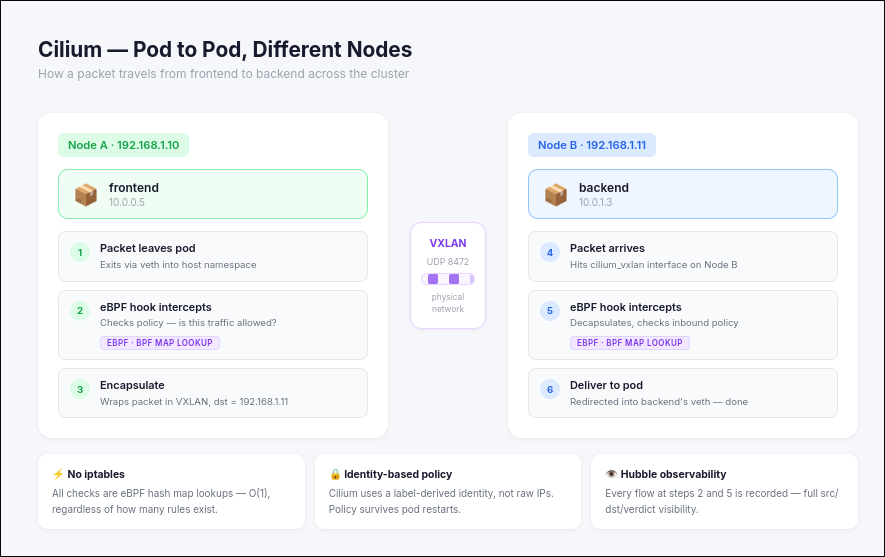The image size is (885, 557).
Task: Click the VXLAN heading in the center box
Action: [x=448, y=243]
